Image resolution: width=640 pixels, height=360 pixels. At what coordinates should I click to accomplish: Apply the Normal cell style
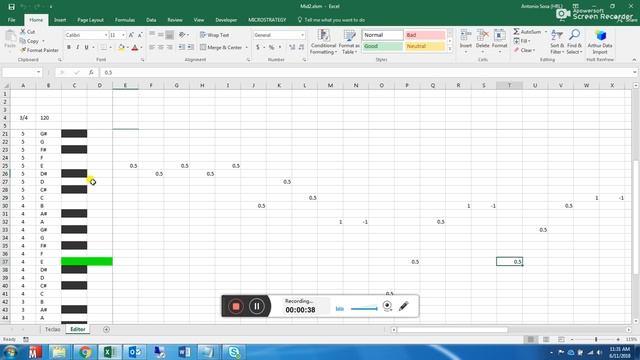[382, 35]
